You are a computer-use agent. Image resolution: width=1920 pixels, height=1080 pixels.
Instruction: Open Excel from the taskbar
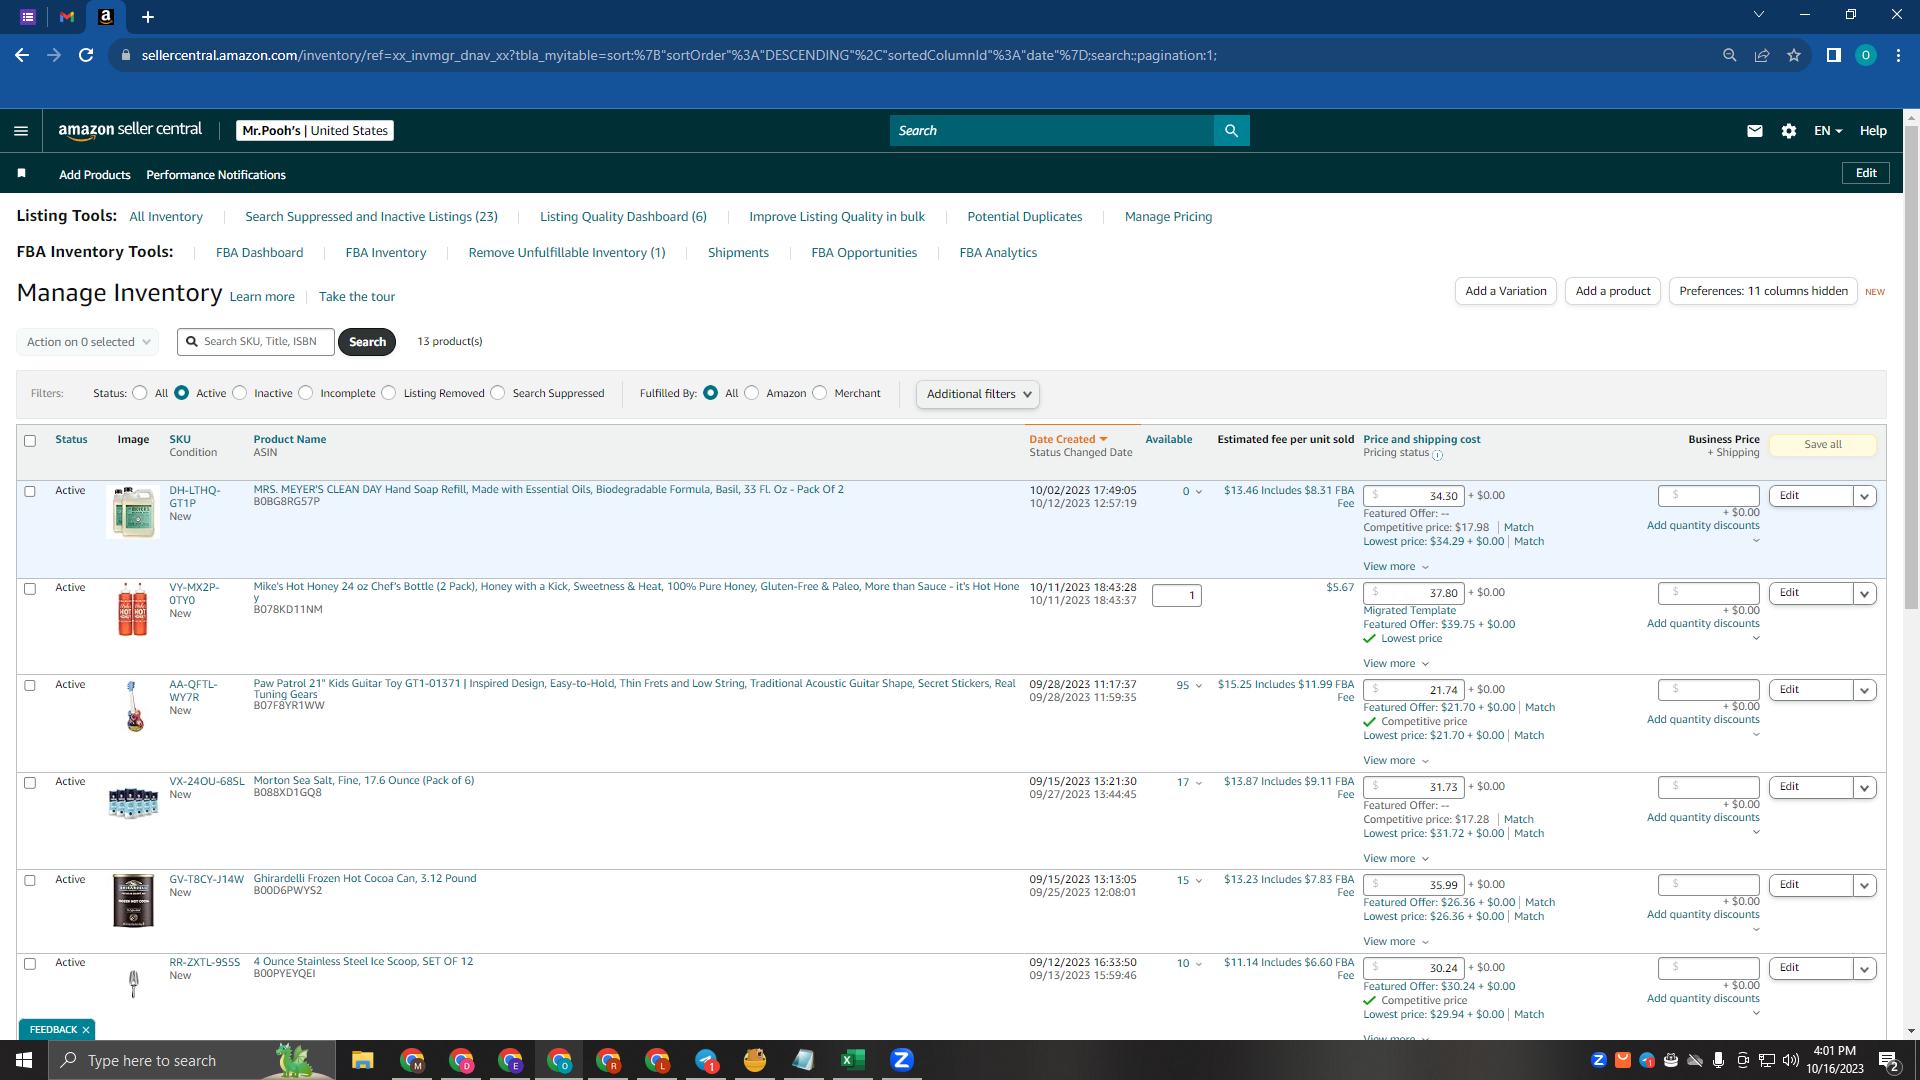point(853,1060)
